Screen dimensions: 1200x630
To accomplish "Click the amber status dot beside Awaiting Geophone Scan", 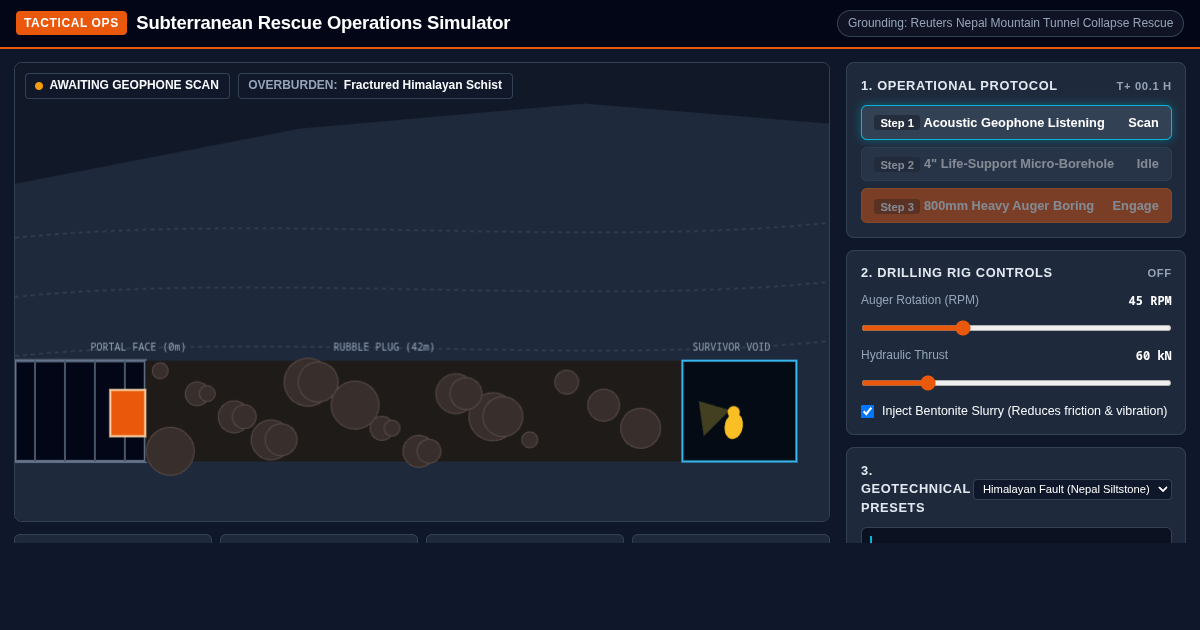I will 39,86.
